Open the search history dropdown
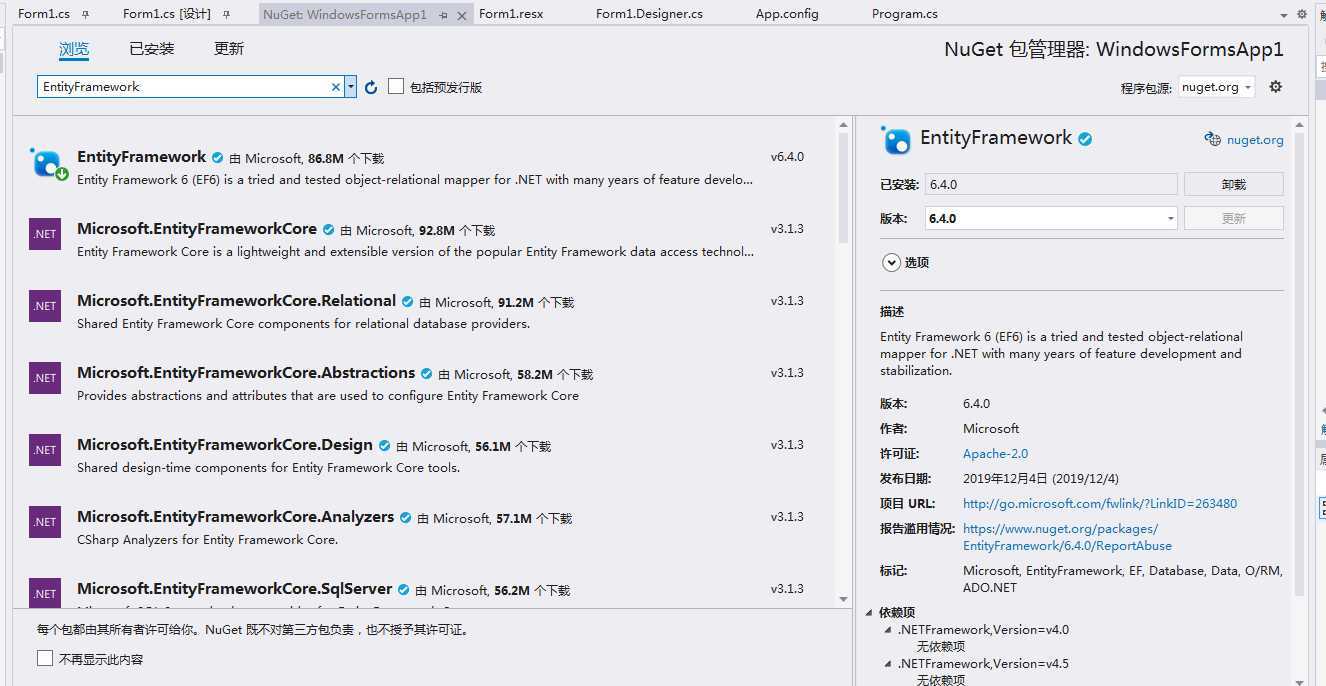The width and height of the screenshot is (1326, 686). tap(351, 87)
